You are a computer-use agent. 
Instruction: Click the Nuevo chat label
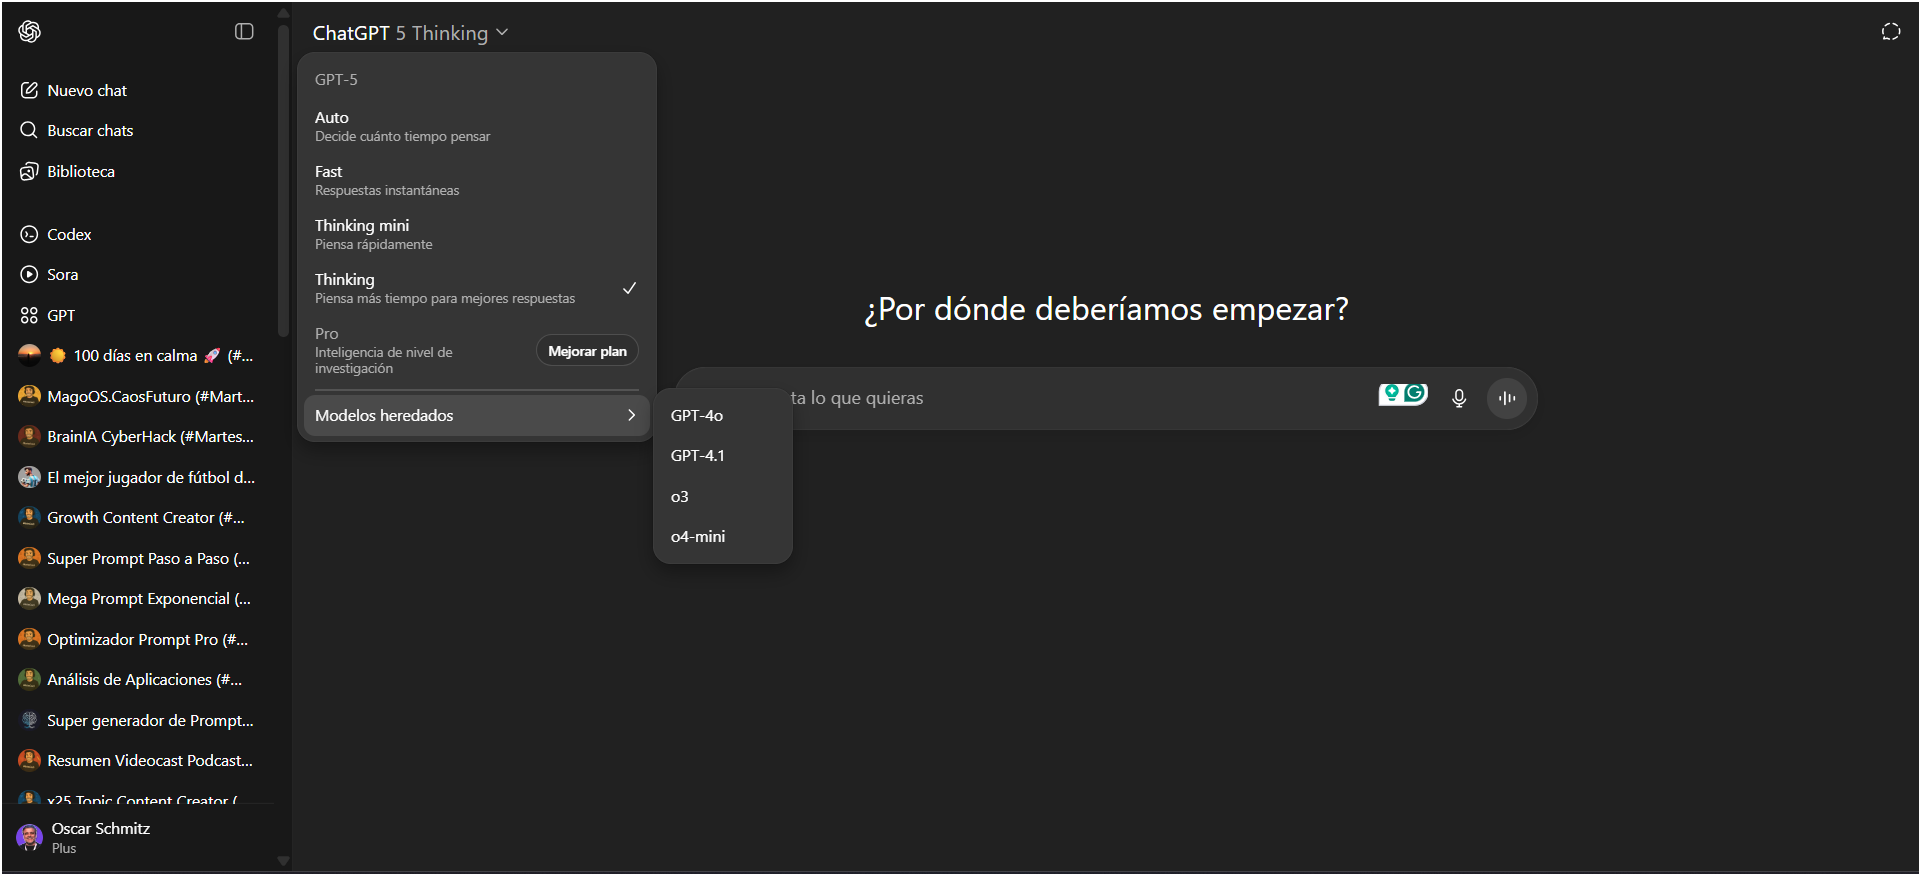pyautogui.click(x=87, y=90)
